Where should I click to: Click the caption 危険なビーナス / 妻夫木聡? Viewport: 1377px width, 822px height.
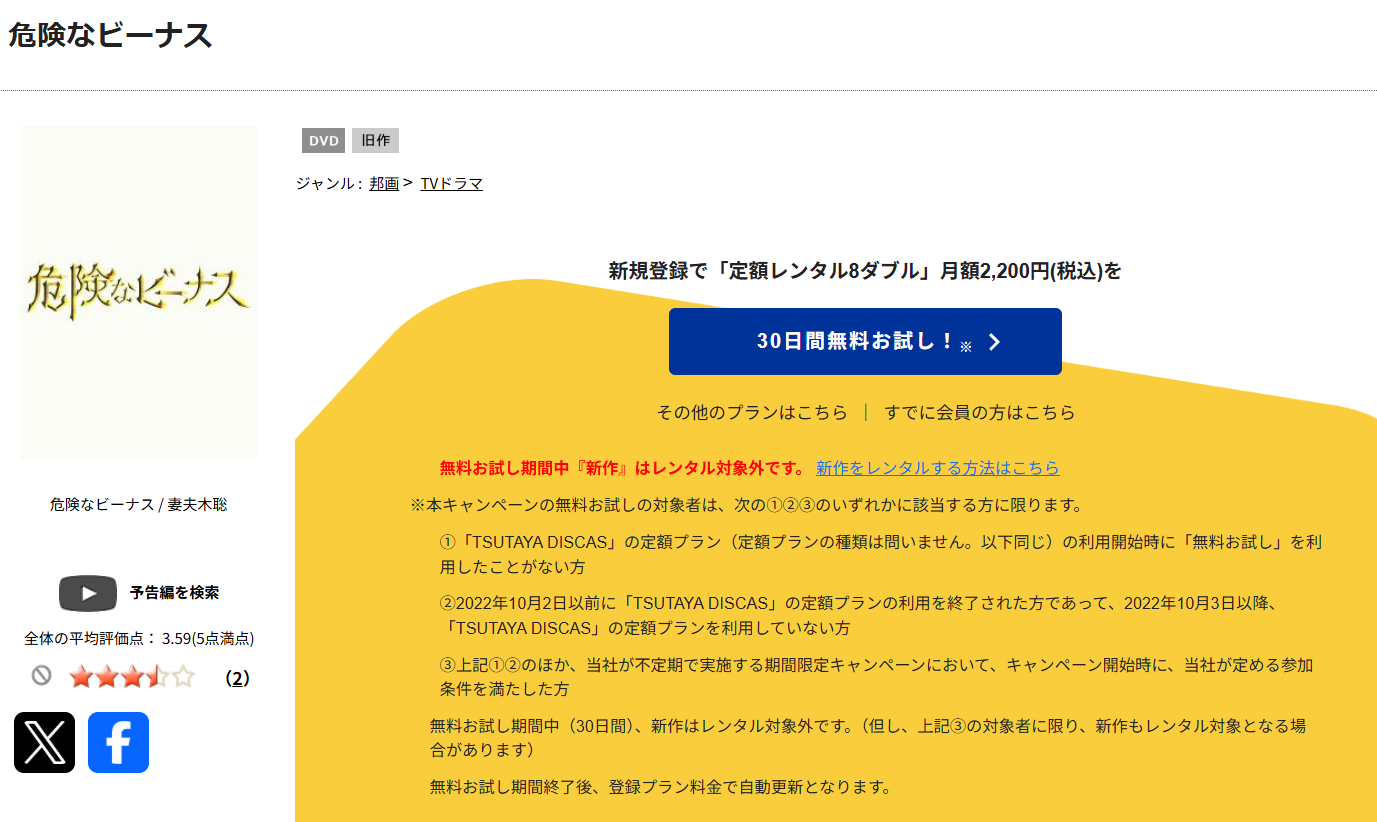138,504
